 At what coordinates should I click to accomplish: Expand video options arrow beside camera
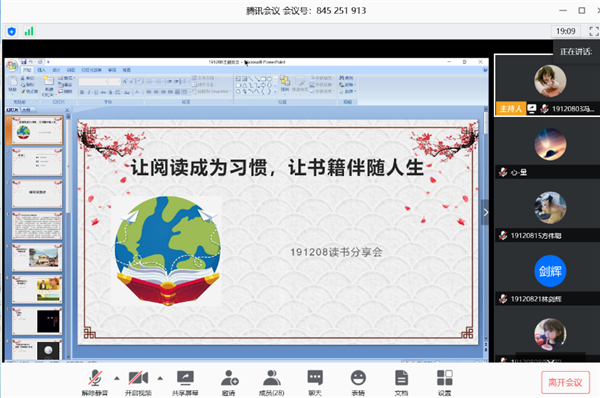click(160, 378)
